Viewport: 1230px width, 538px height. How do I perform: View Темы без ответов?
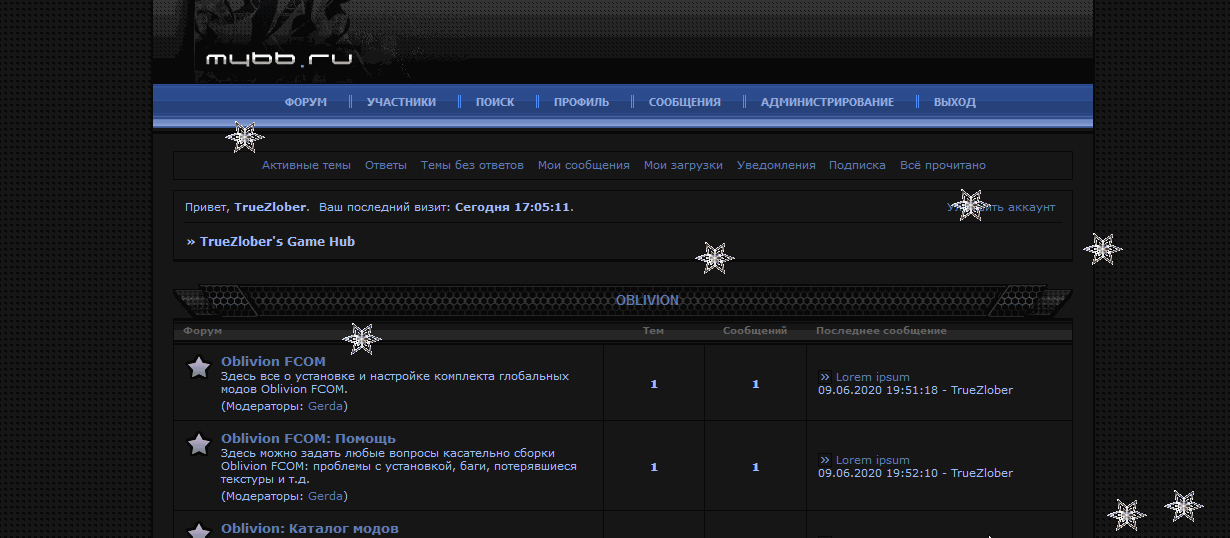click(x=472, y=166)
